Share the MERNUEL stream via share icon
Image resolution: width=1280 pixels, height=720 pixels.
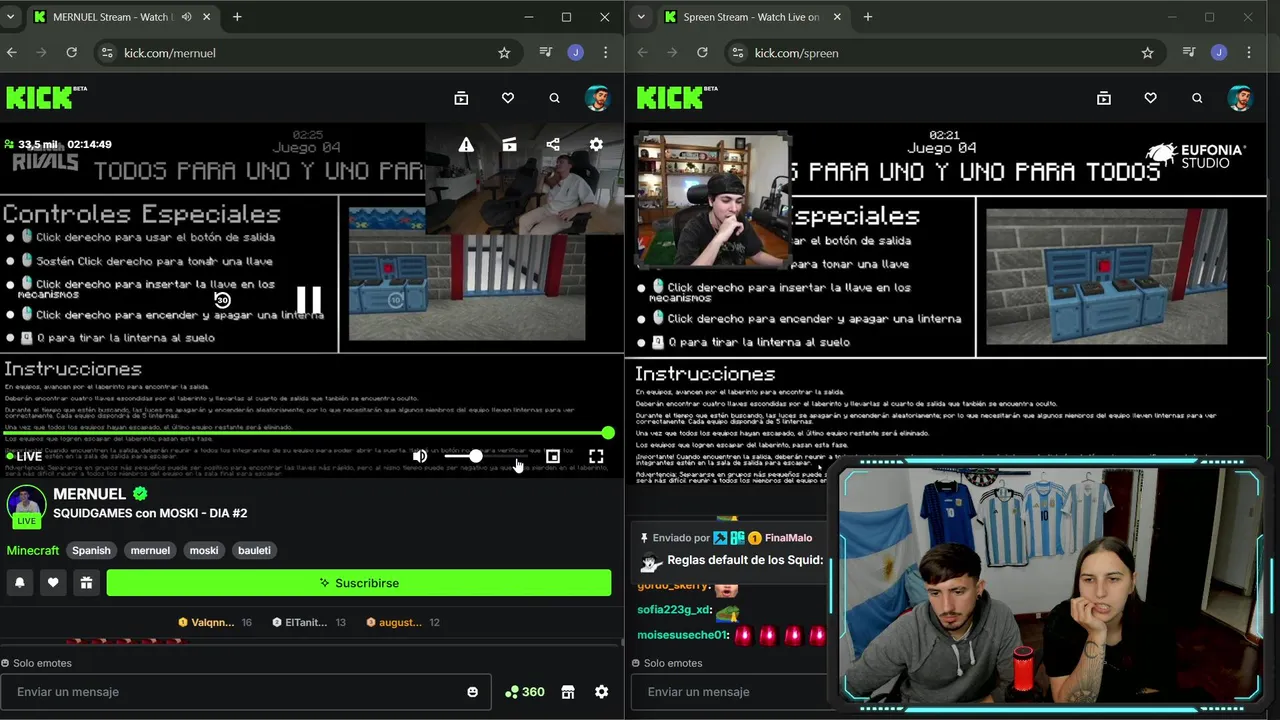pyautogui.click(x=553, y=145)
